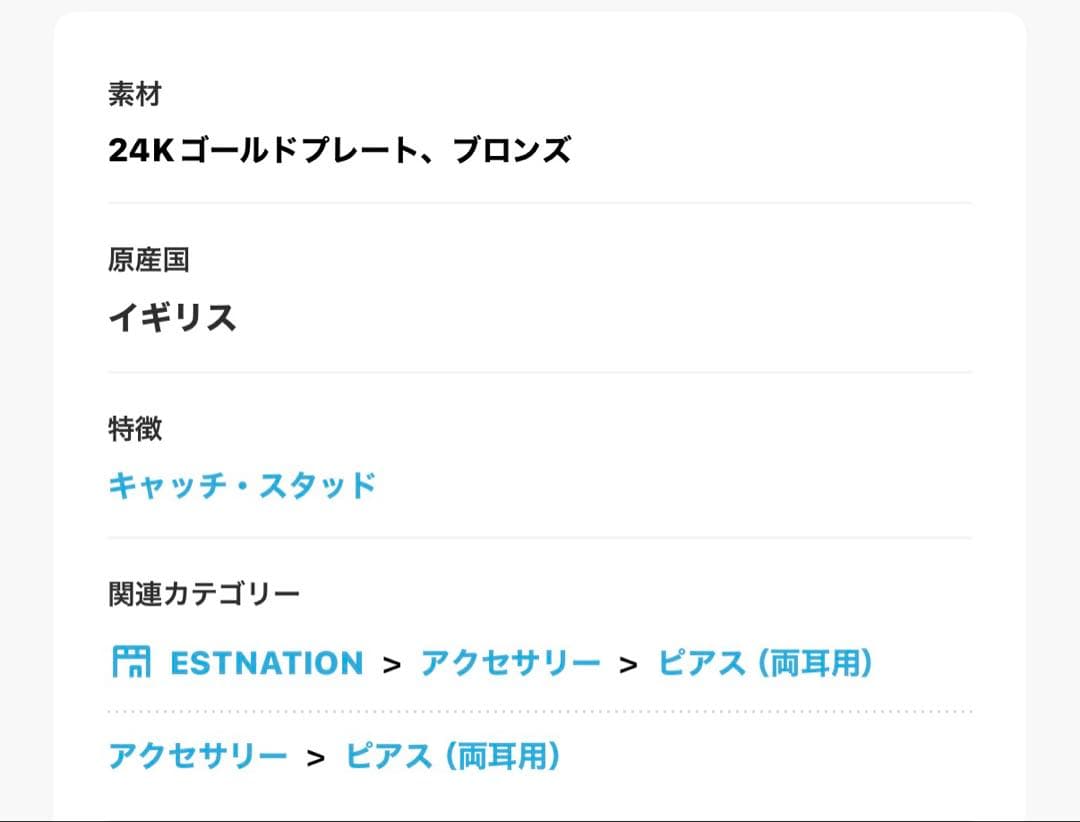Screen dimensions: 1080x822
Task: Click the 24Kゴールドプレート、ブロンズ material text
Action: pos(340,151)
